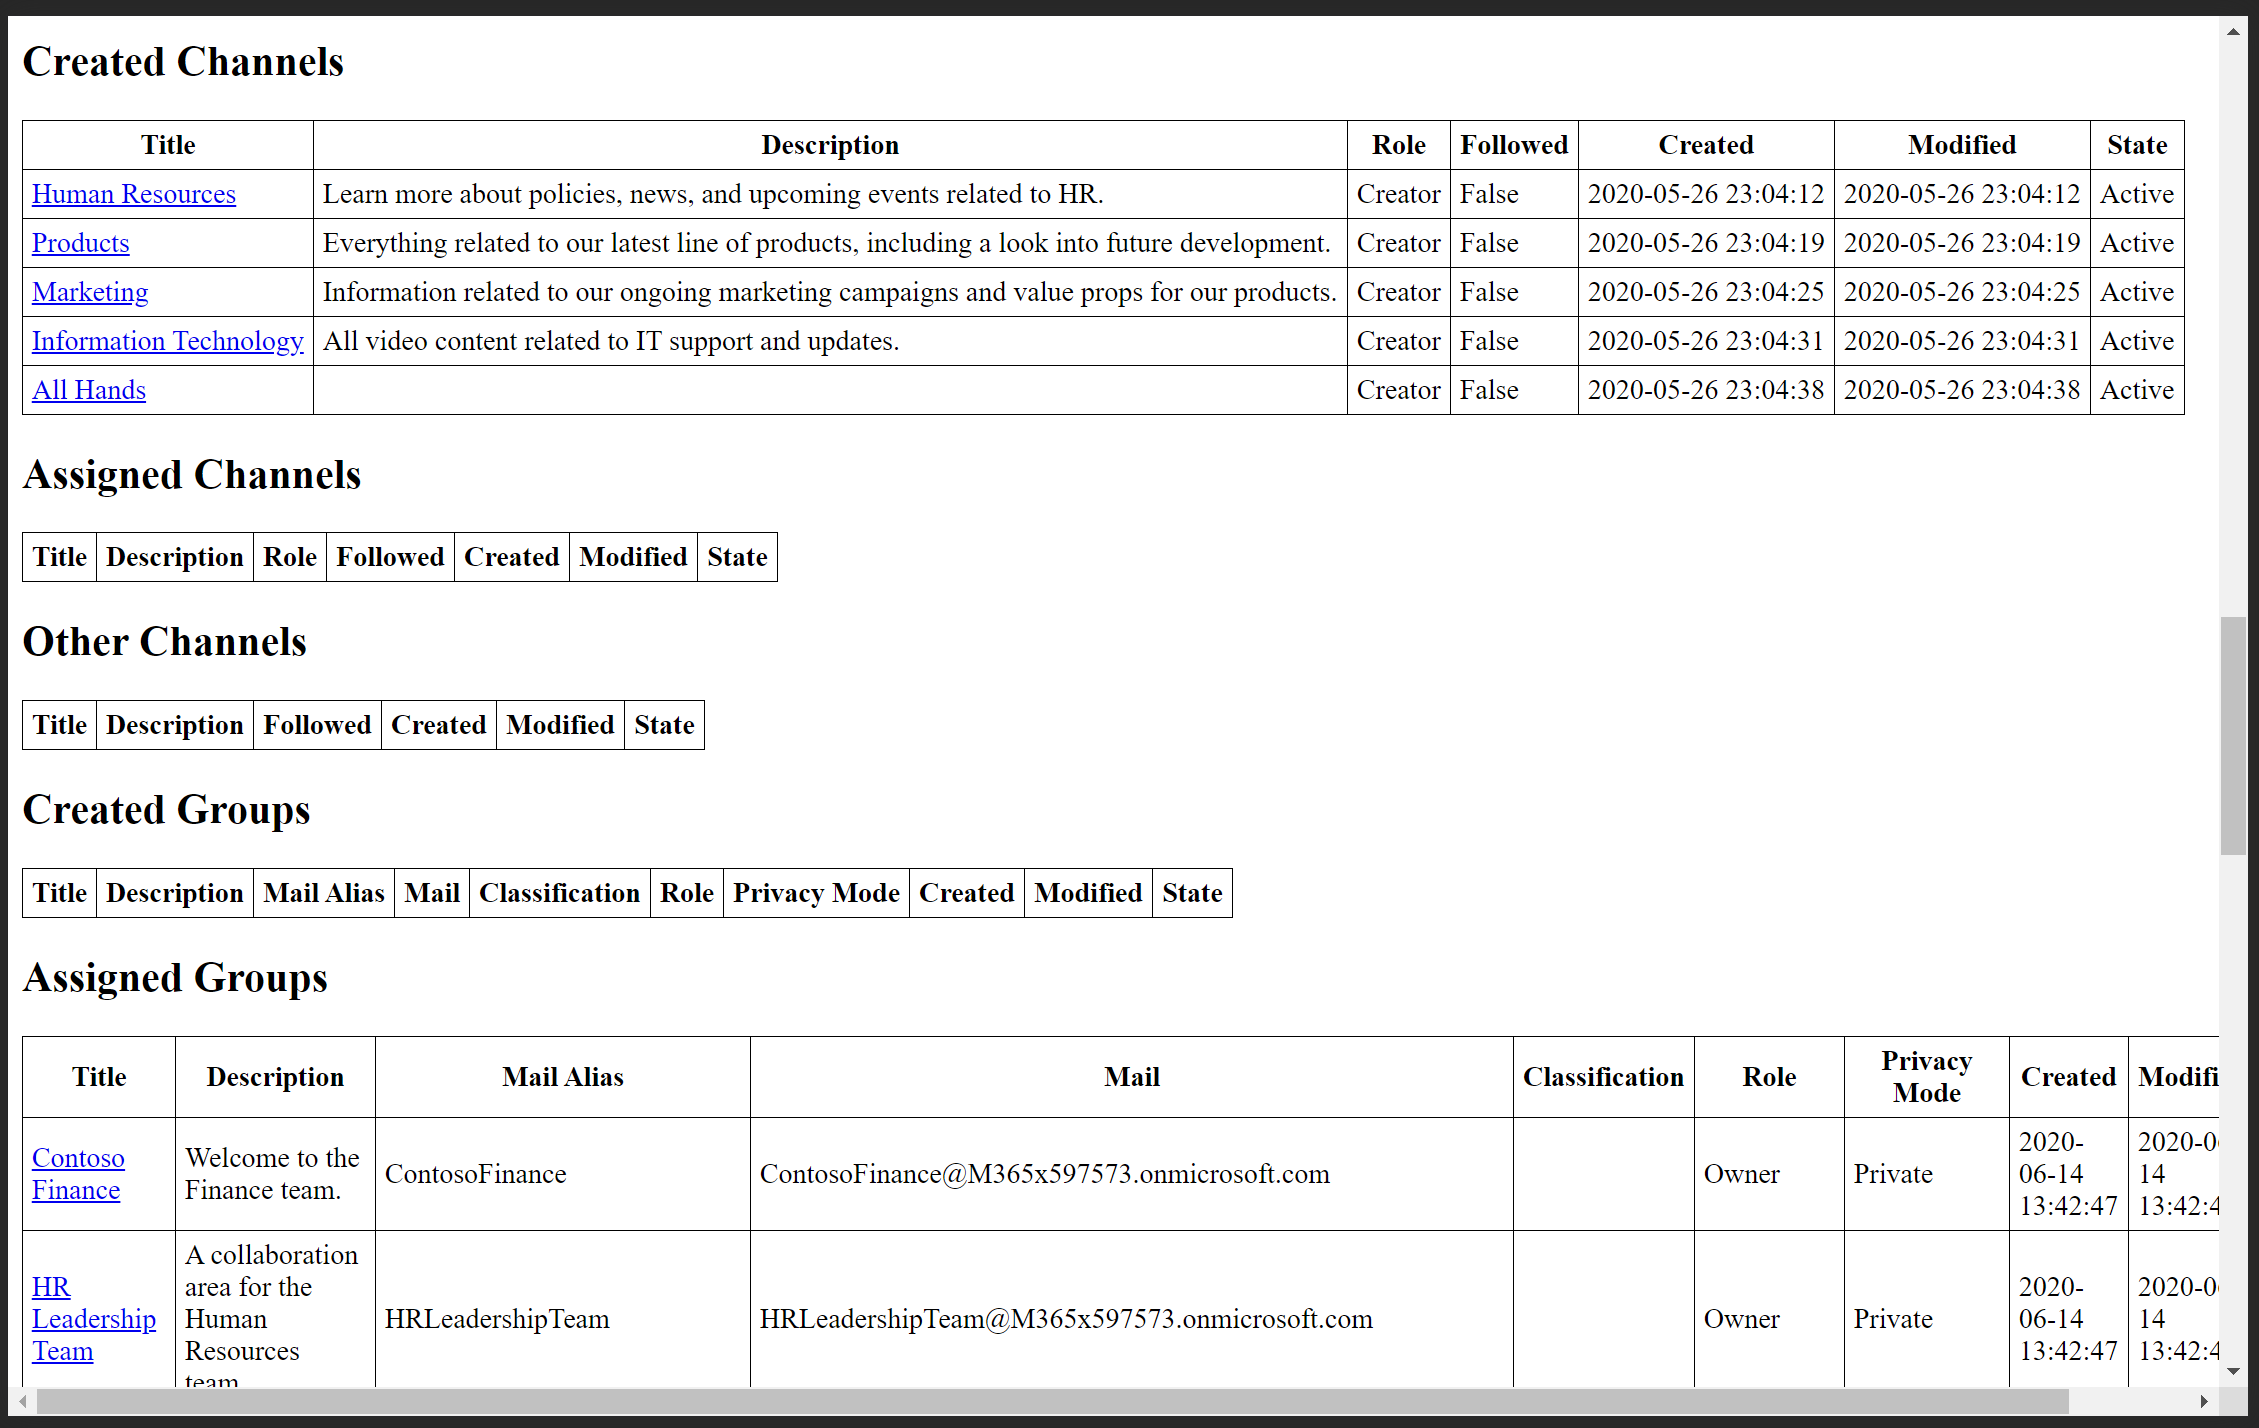
Task: Open the Human Resources channel link
Action: click(134, 194)
